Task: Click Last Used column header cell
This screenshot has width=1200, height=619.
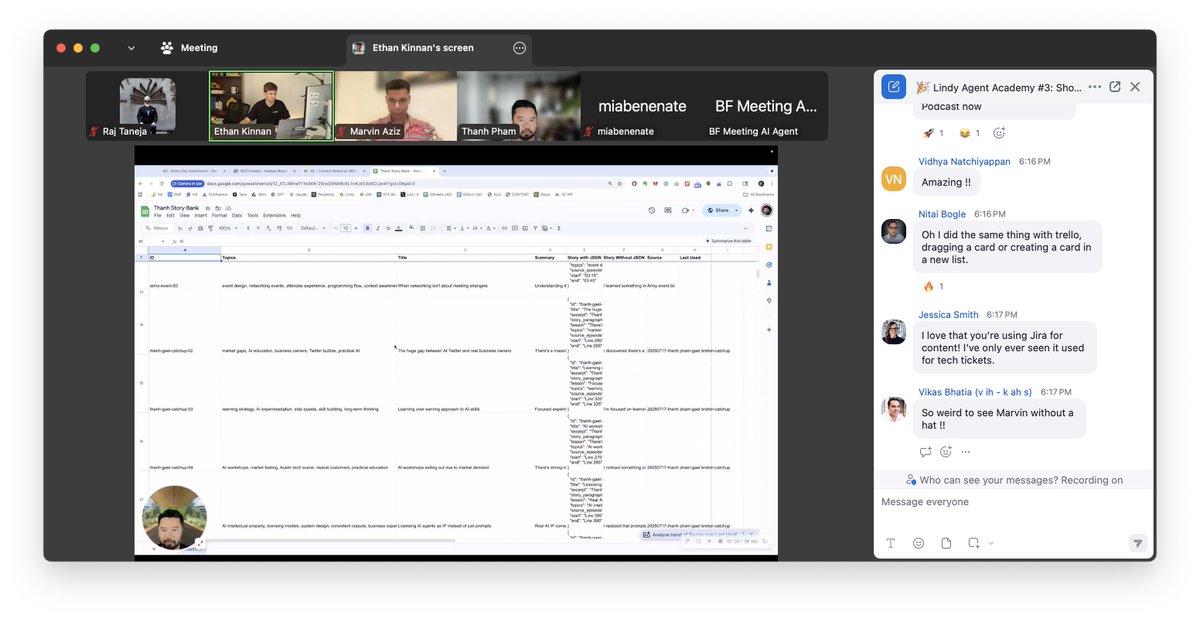Action: pyautogui.click(x=695, y=257)
